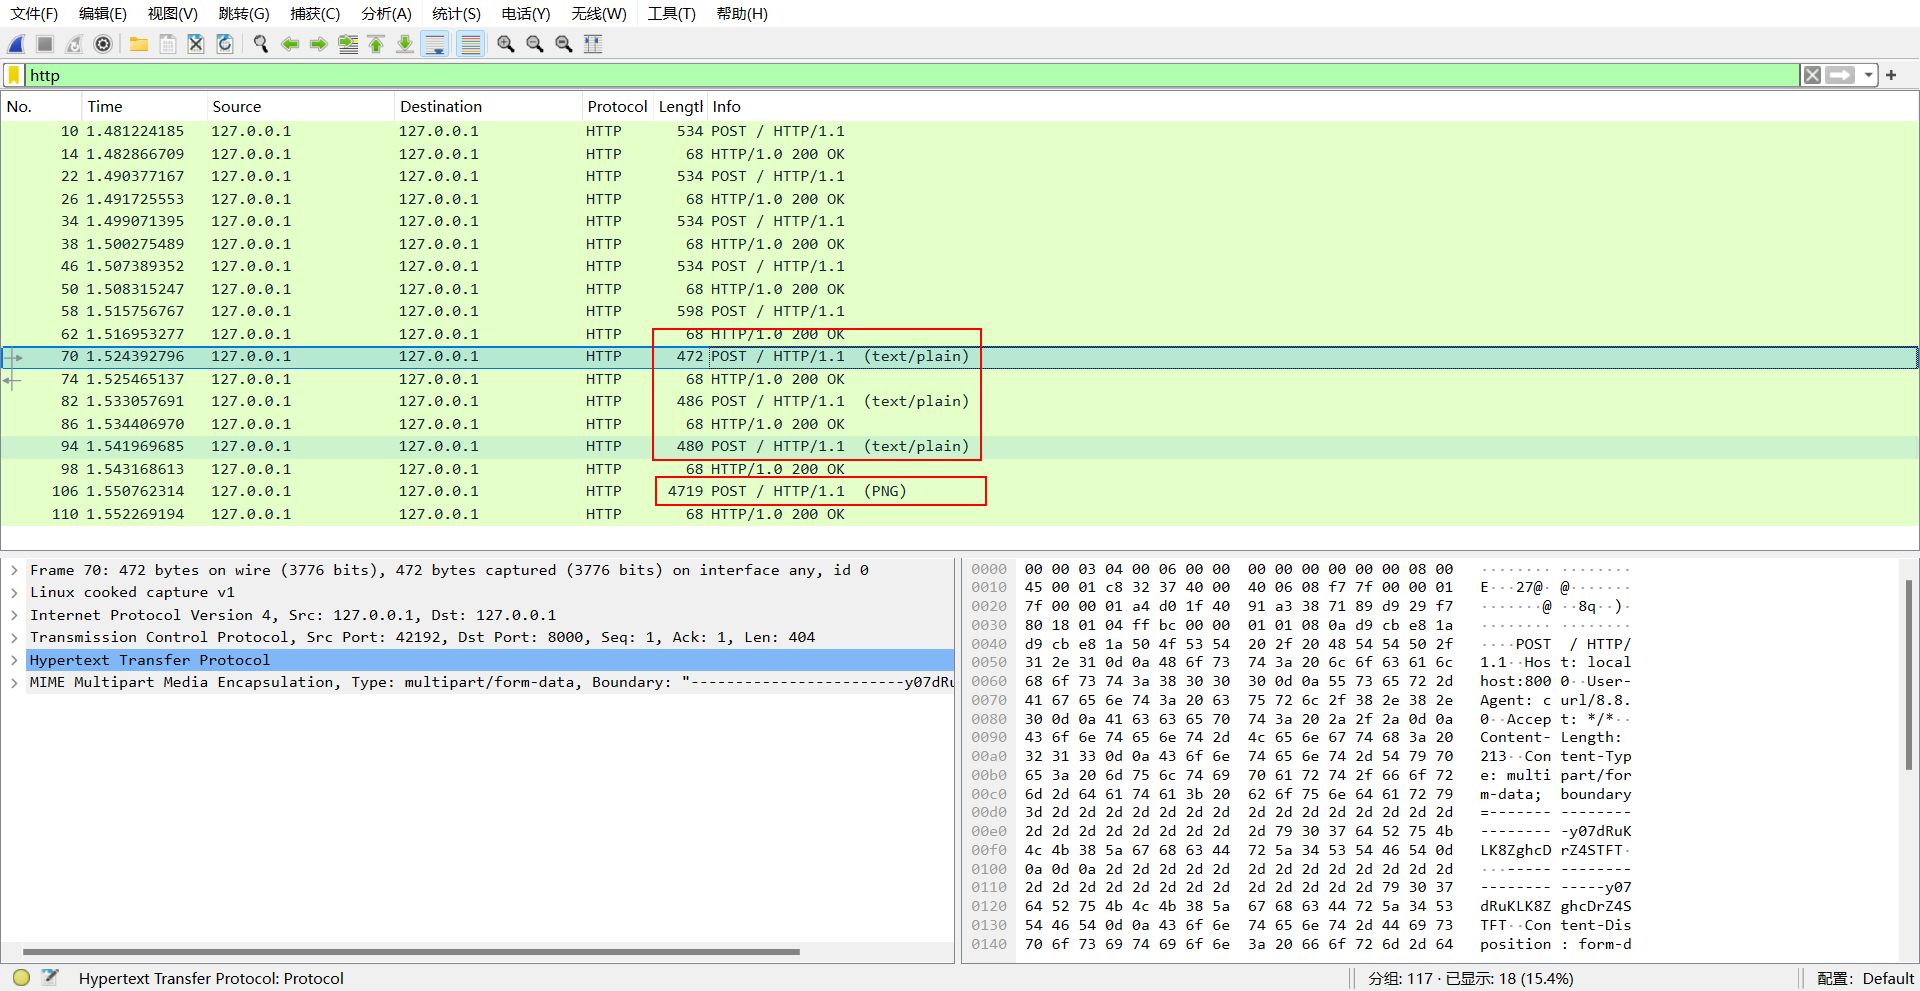Viewport: 1920px width, 991px height.
Task: Click the Protocol column header
Action: [617, 107]
